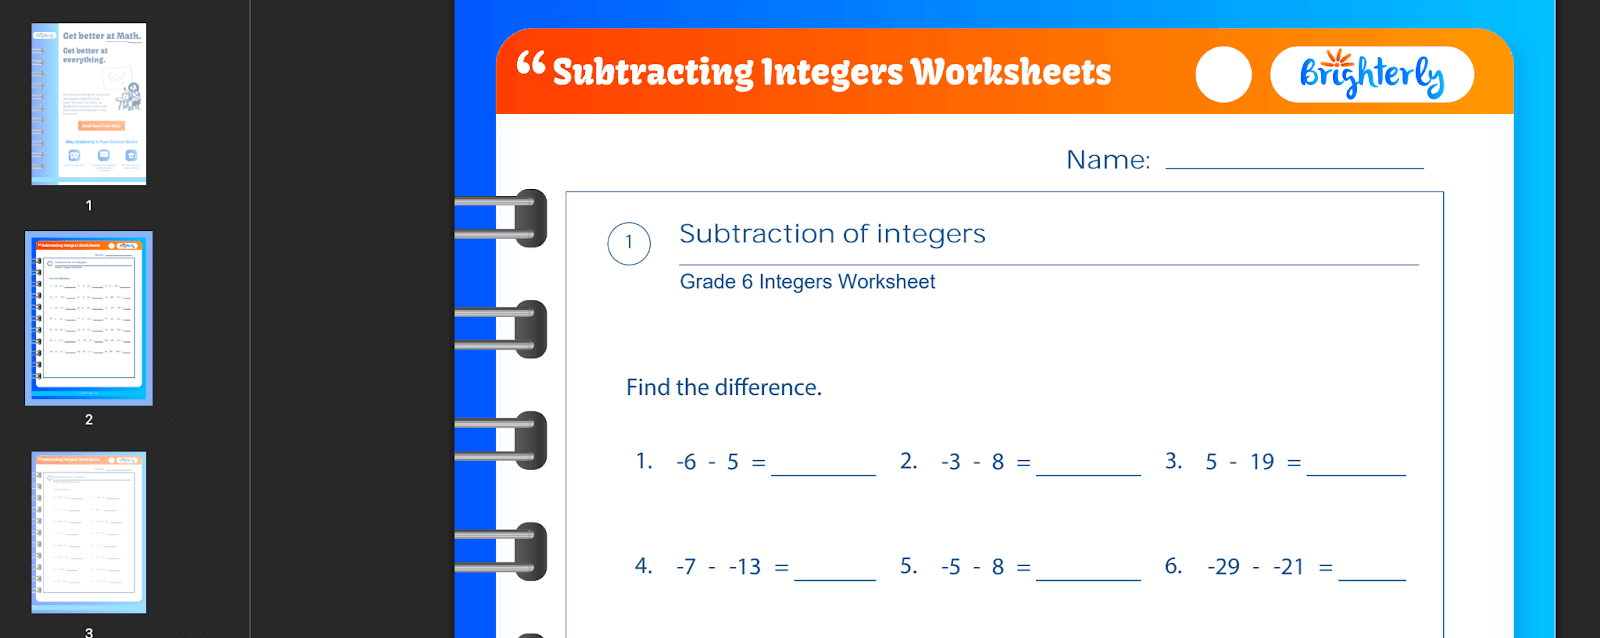Click the Subtraction of integers section header

click(x=832, y=234)
